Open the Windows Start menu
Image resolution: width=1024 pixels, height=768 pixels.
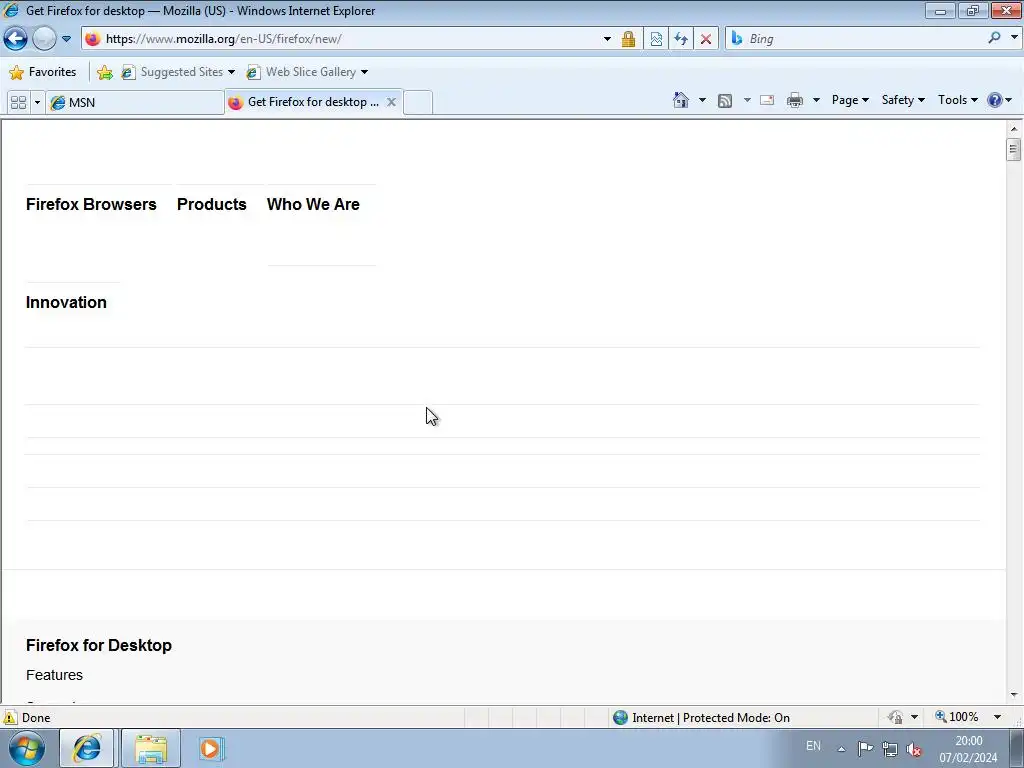pos(27,748)
